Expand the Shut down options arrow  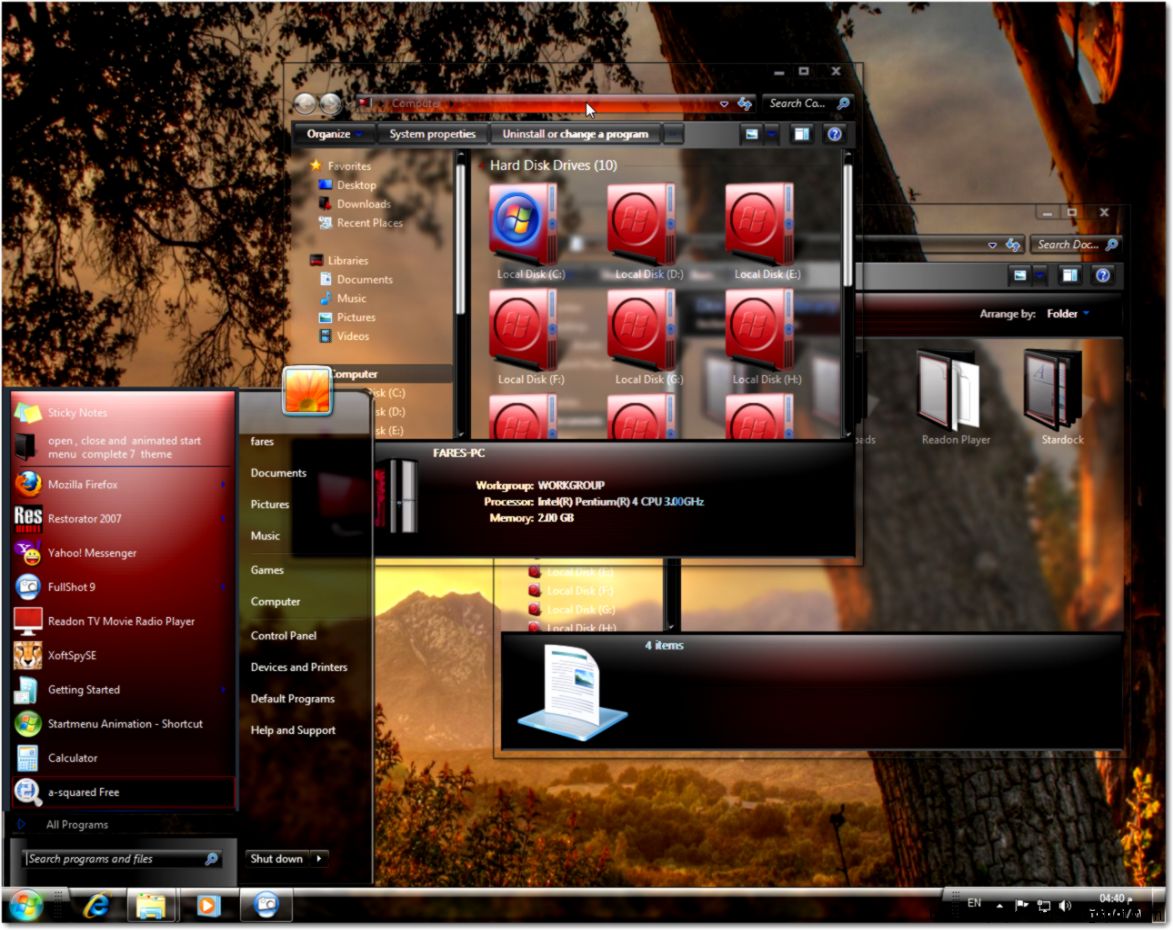pos(318,858)
